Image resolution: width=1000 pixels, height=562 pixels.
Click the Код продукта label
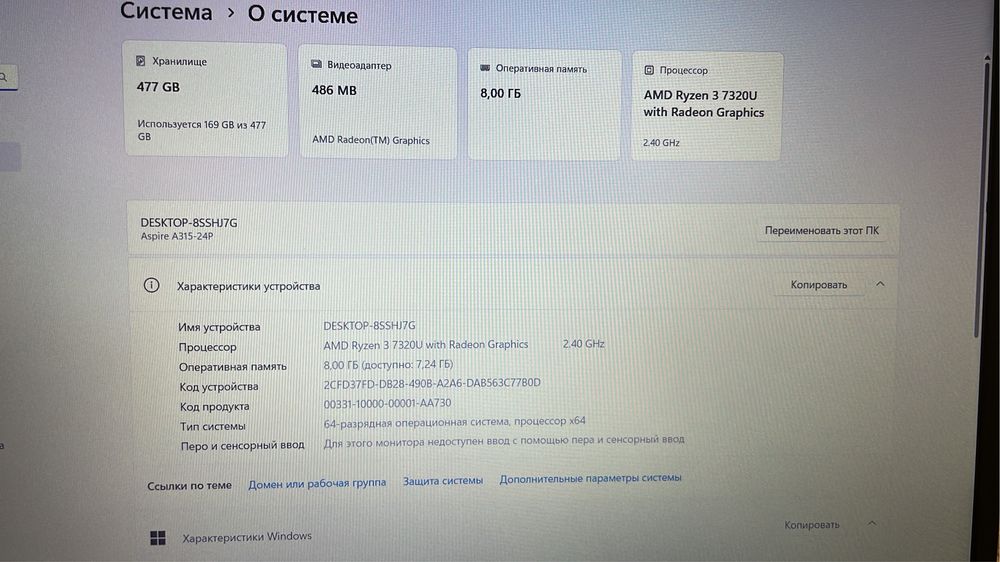214,406
